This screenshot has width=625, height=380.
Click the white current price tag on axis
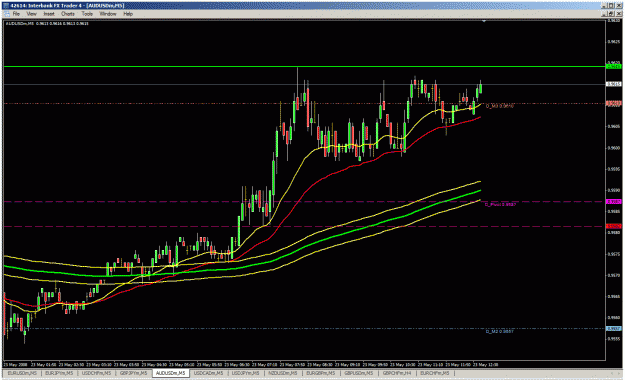tap(613, 84)
